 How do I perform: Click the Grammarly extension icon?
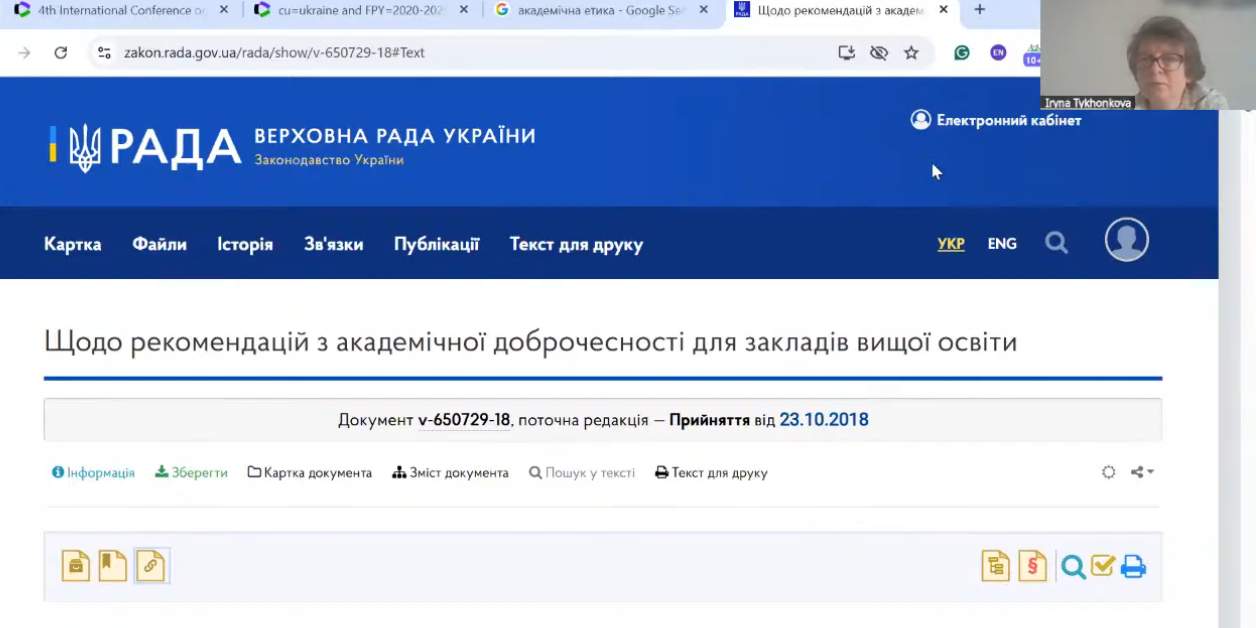point(961,53)
